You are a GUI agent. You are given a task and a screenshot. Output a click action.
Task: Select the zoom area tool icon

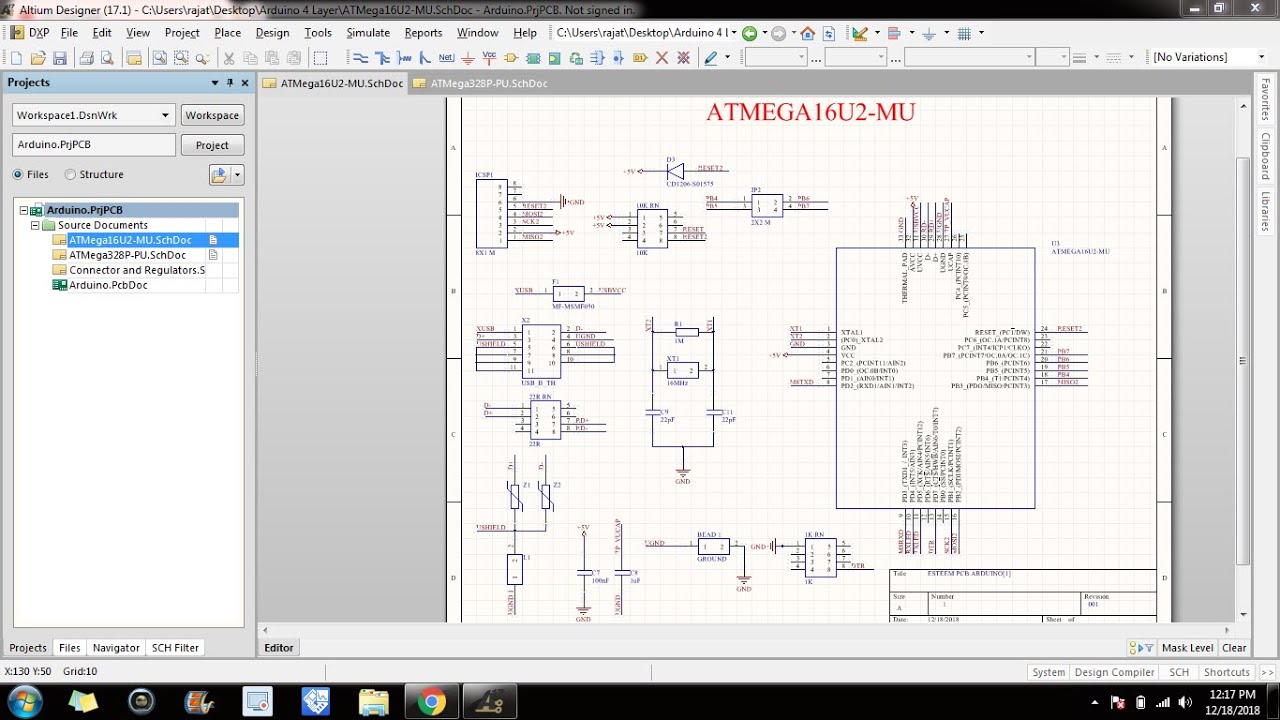coord(181,58)
